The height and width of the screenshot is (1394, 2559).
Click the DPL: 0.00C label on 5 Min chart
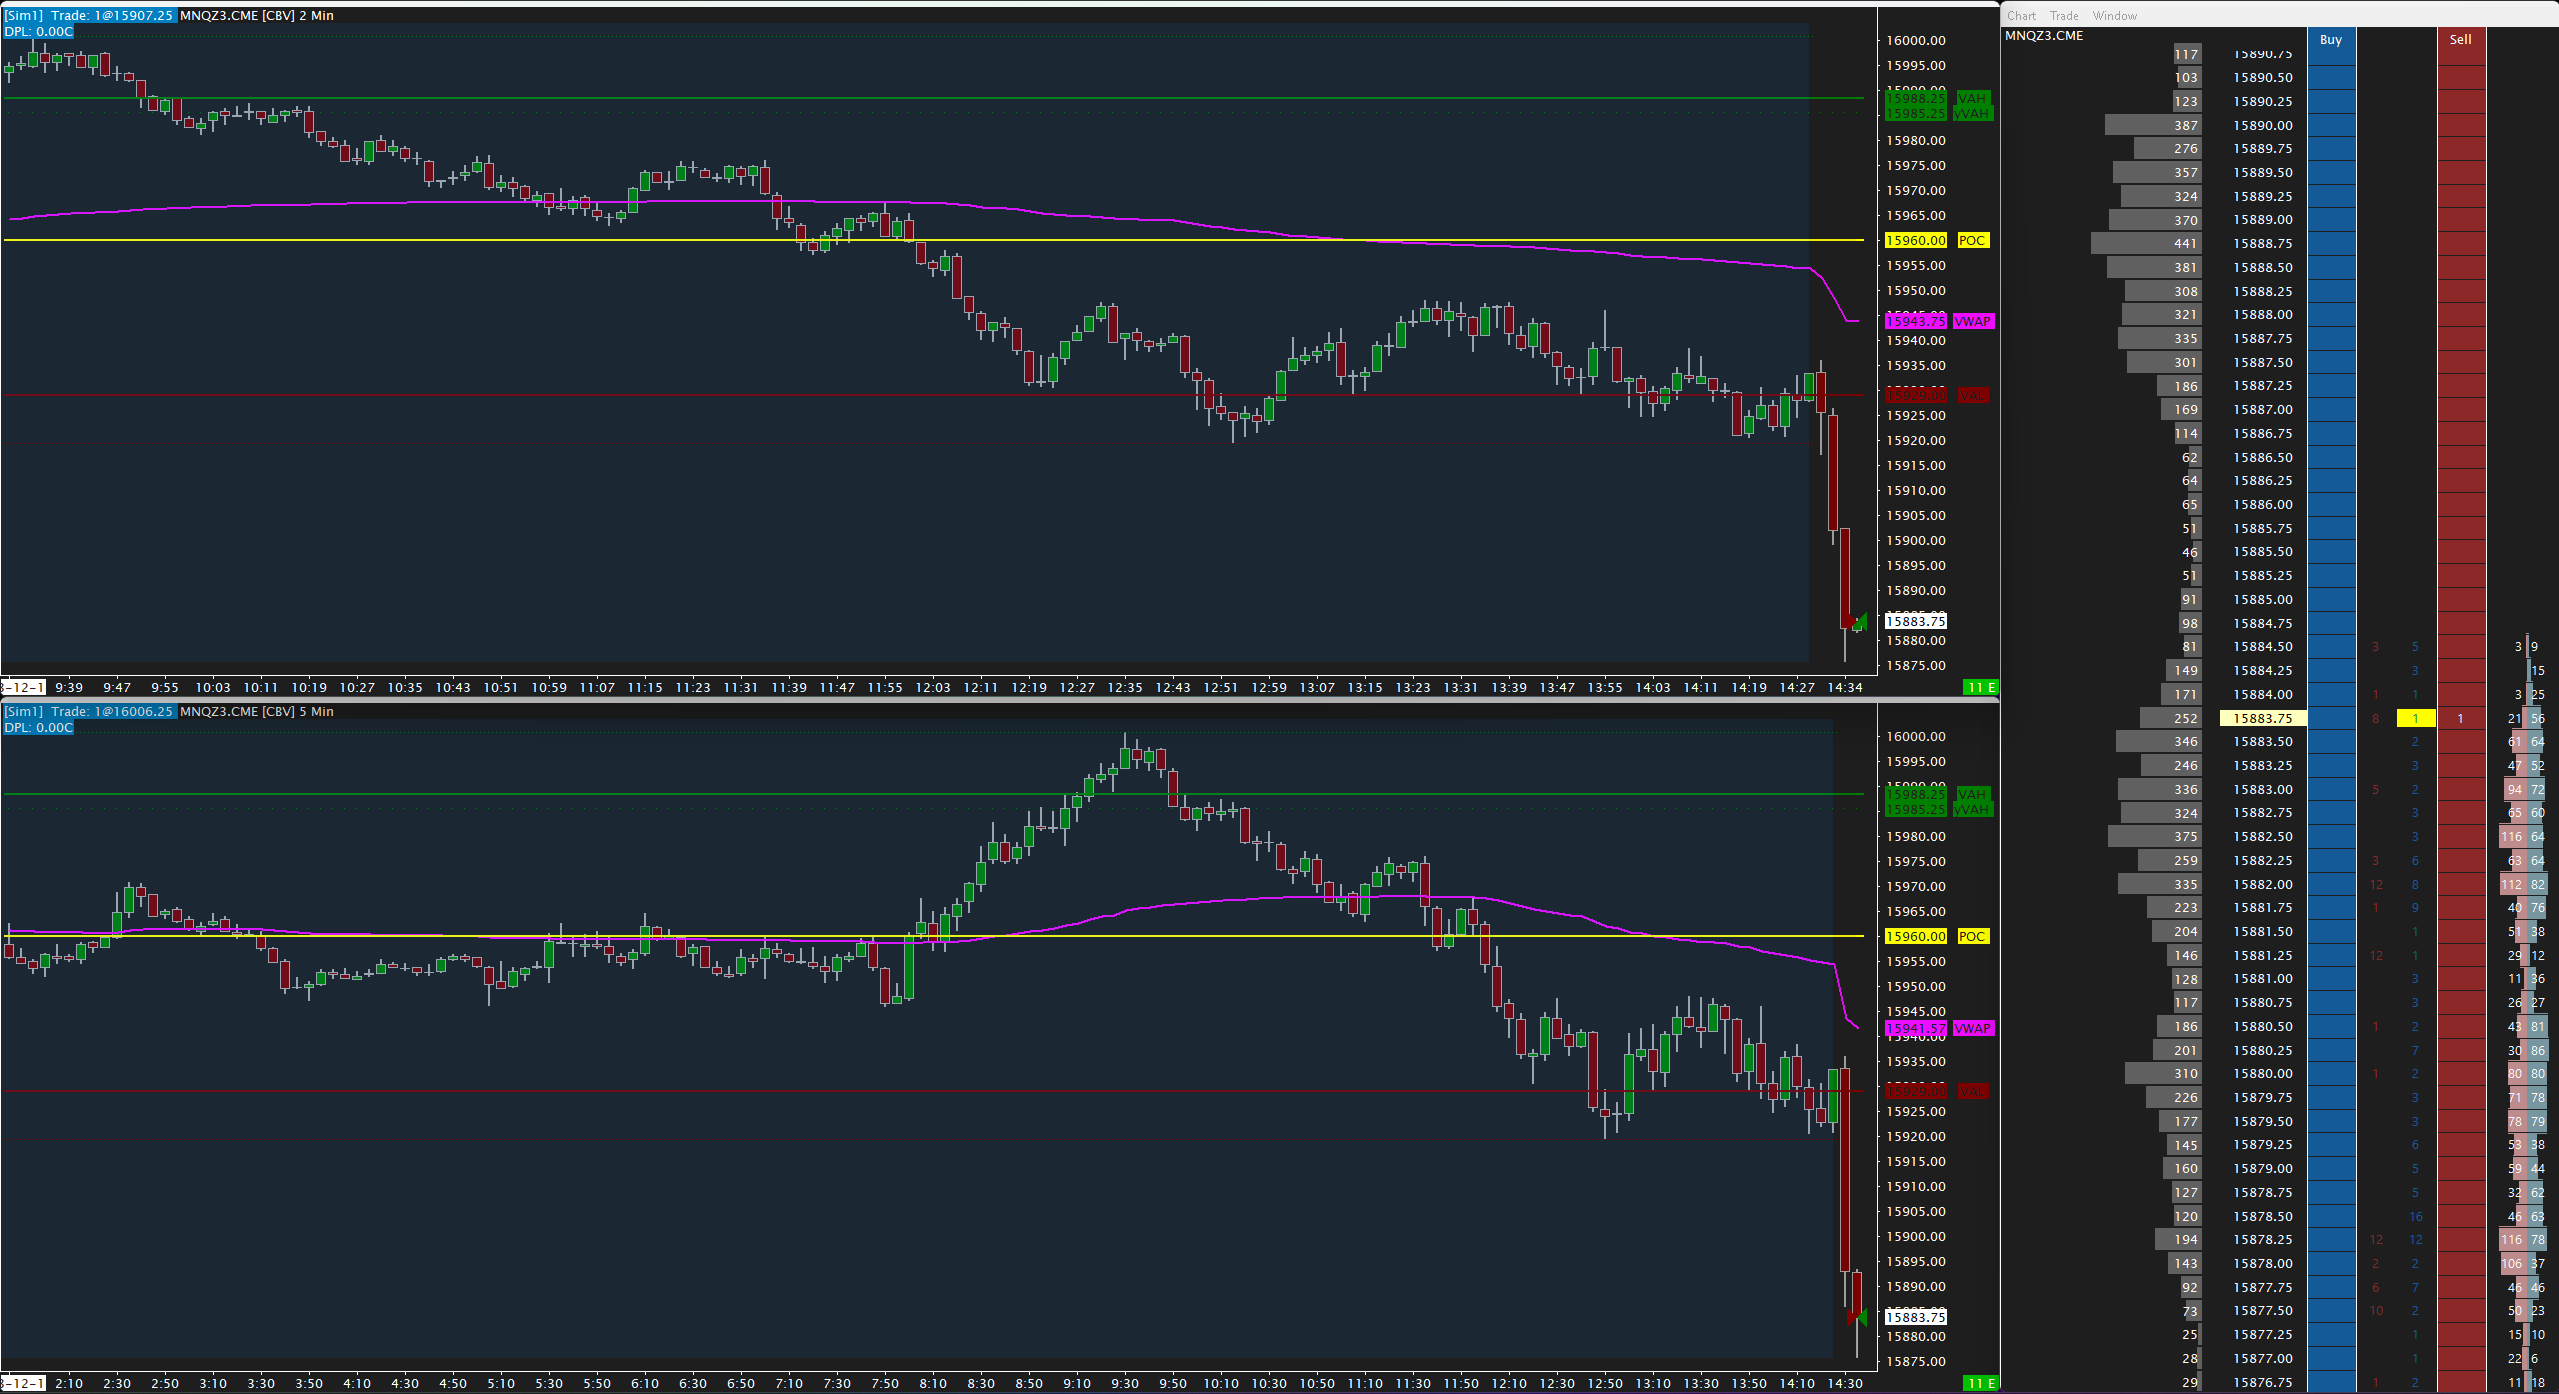click(x=38, y=727)
